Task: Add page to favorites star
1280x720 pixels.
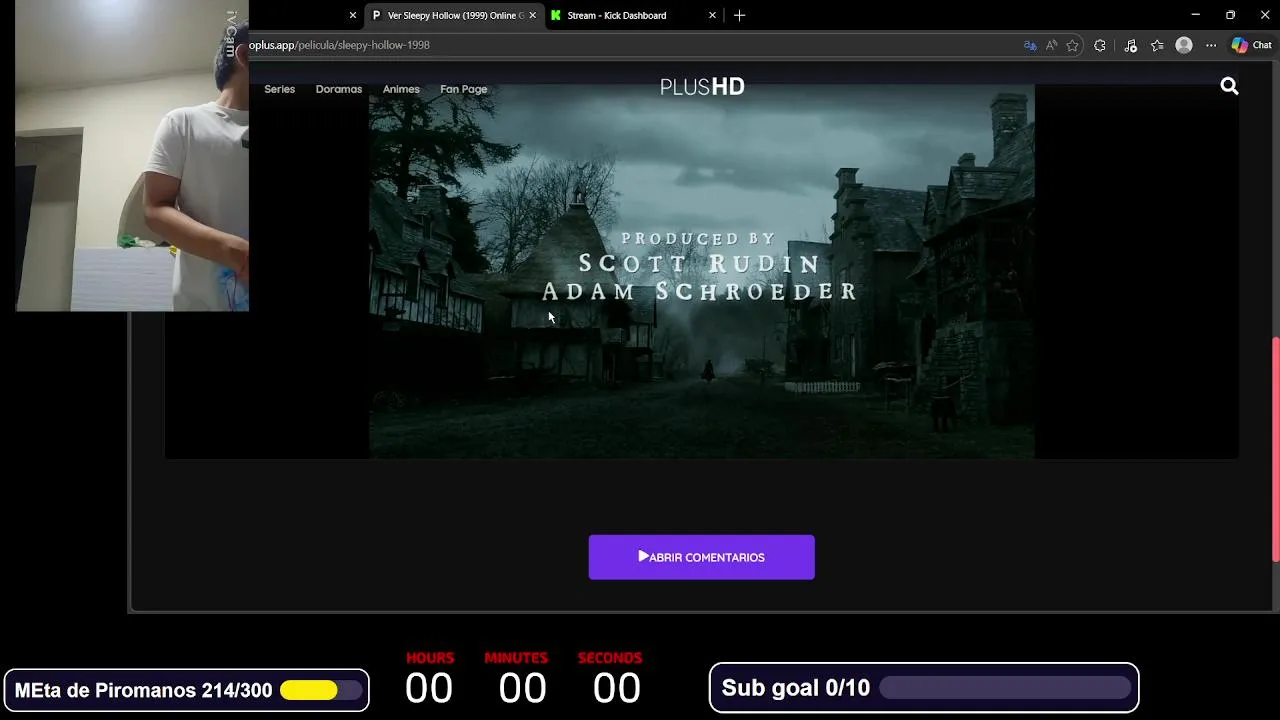Action: click(x=1072, y=45)
